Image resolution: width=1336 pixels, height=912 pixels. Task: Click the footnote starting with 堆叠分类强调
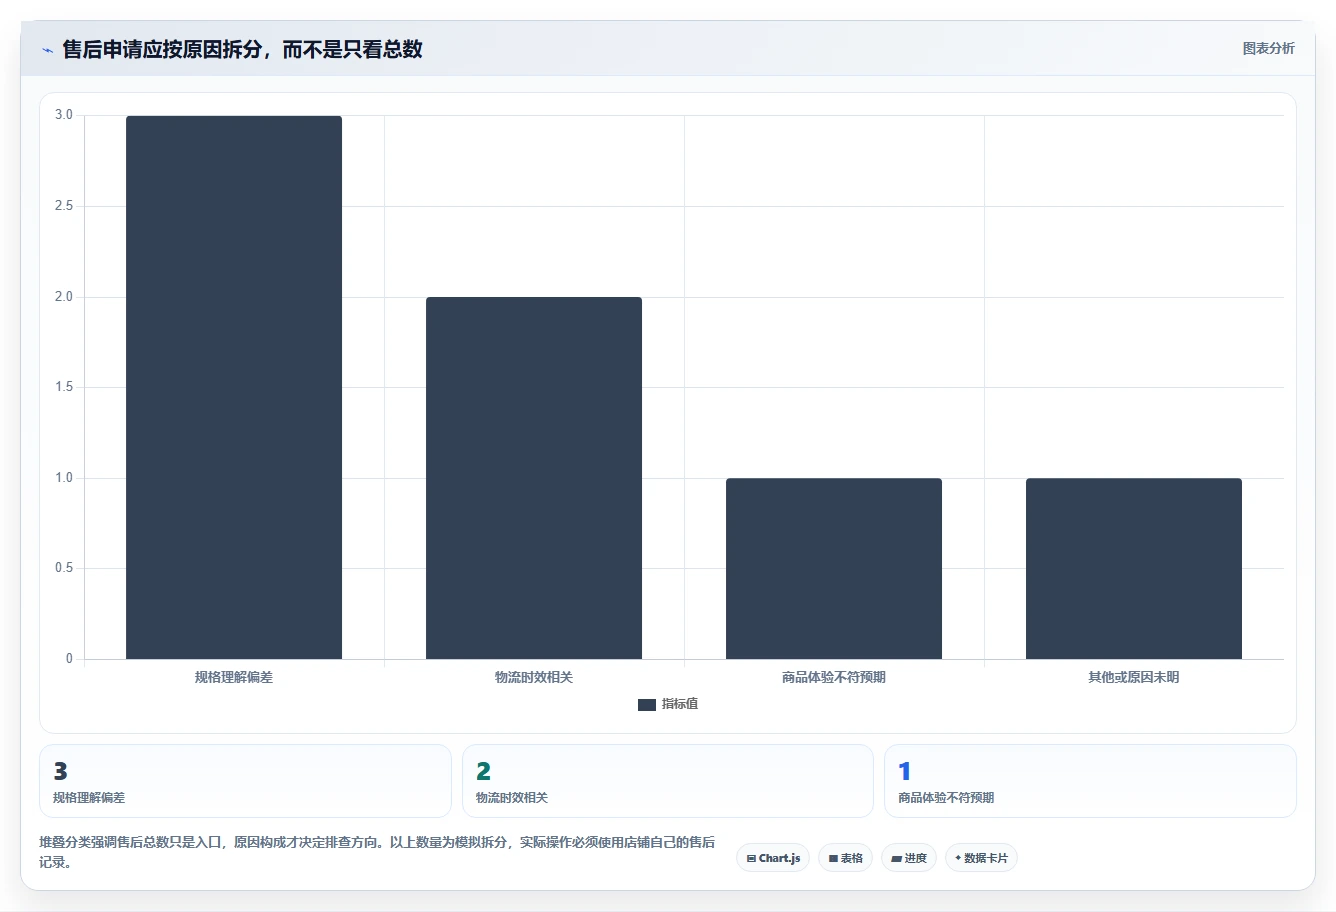pos(378,852)
